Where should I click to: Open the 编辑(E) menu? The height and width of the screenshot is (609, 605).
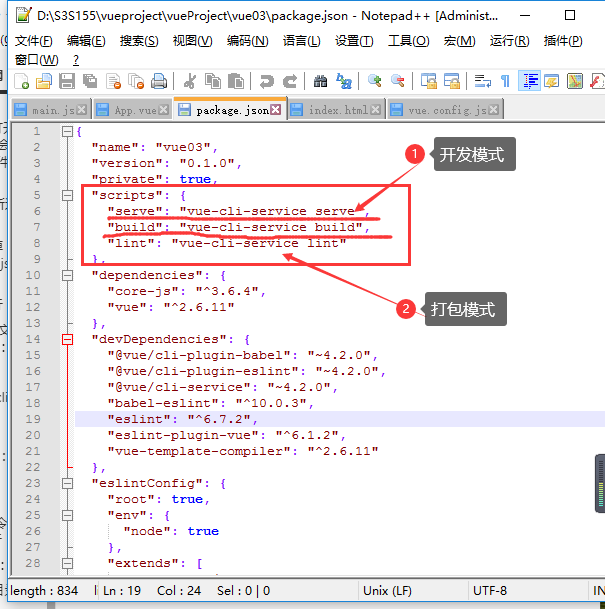(x=86, y=41)
